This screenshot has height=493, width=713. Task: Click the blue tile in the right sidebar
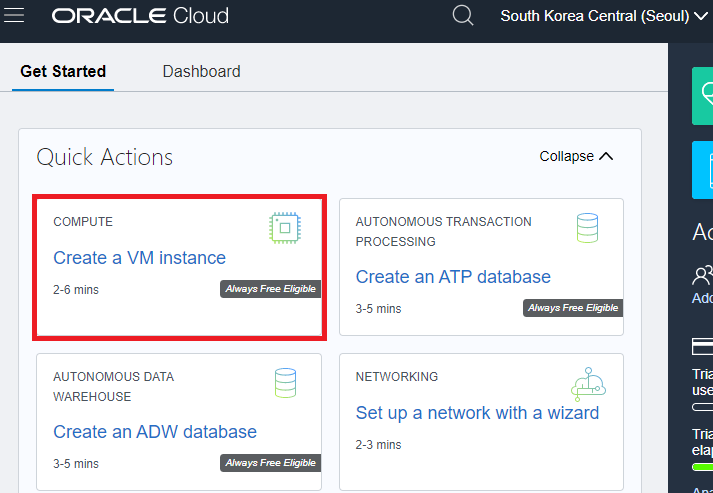[x=703, y=170]
